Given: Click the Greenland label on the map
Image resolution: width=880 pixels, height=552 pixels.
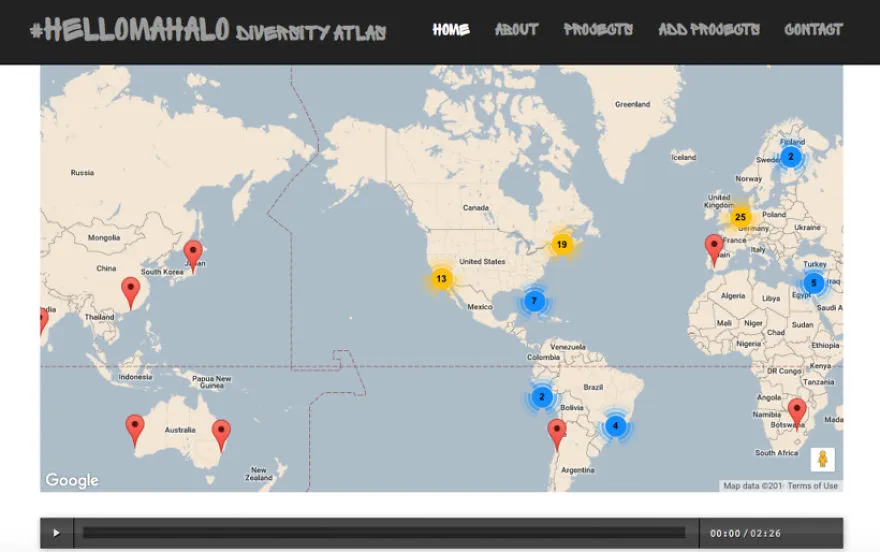Looking at the screenshot, I should [x=632, y=104].
